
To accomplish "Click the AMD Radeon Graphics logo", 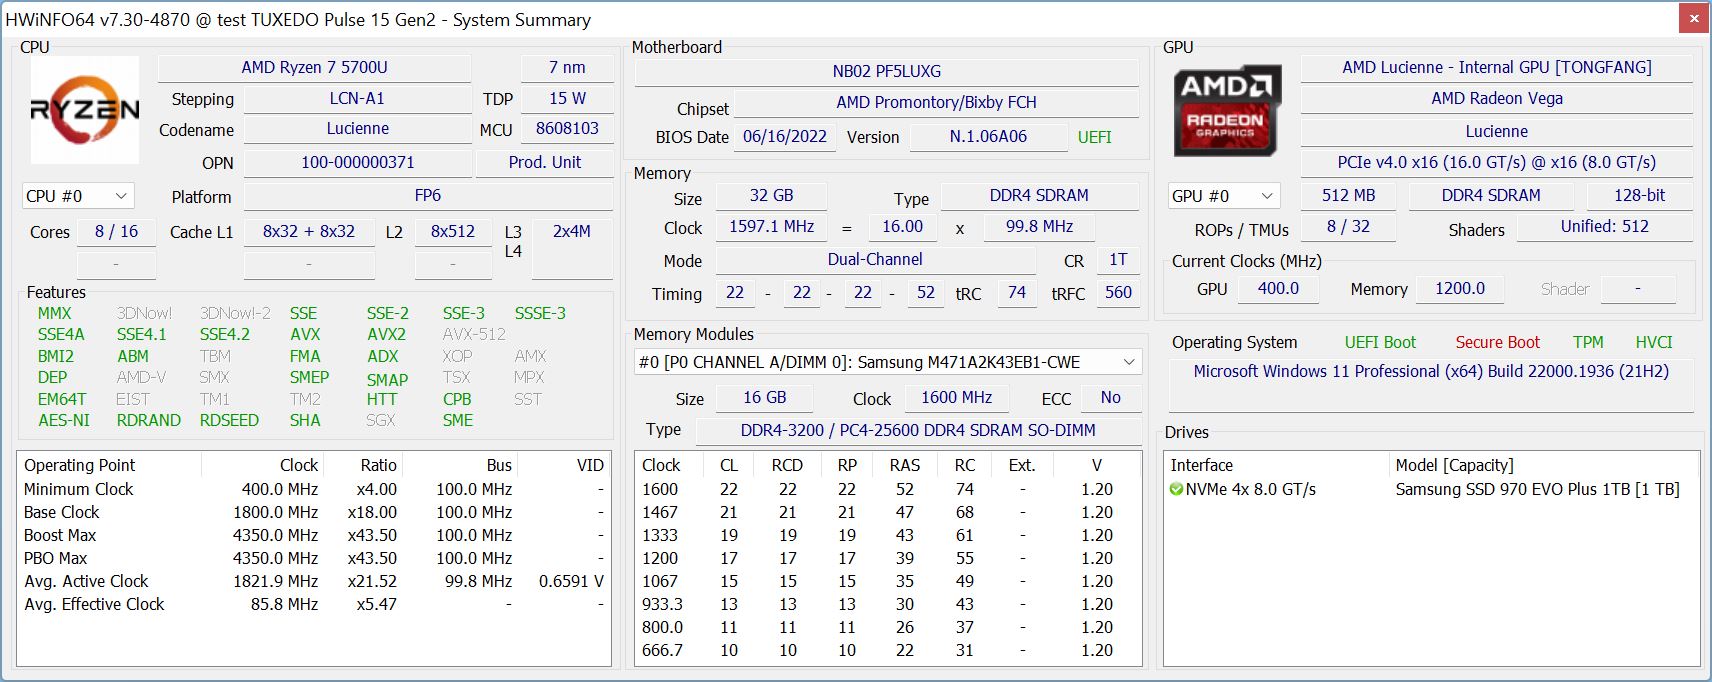I will 1227,111.
